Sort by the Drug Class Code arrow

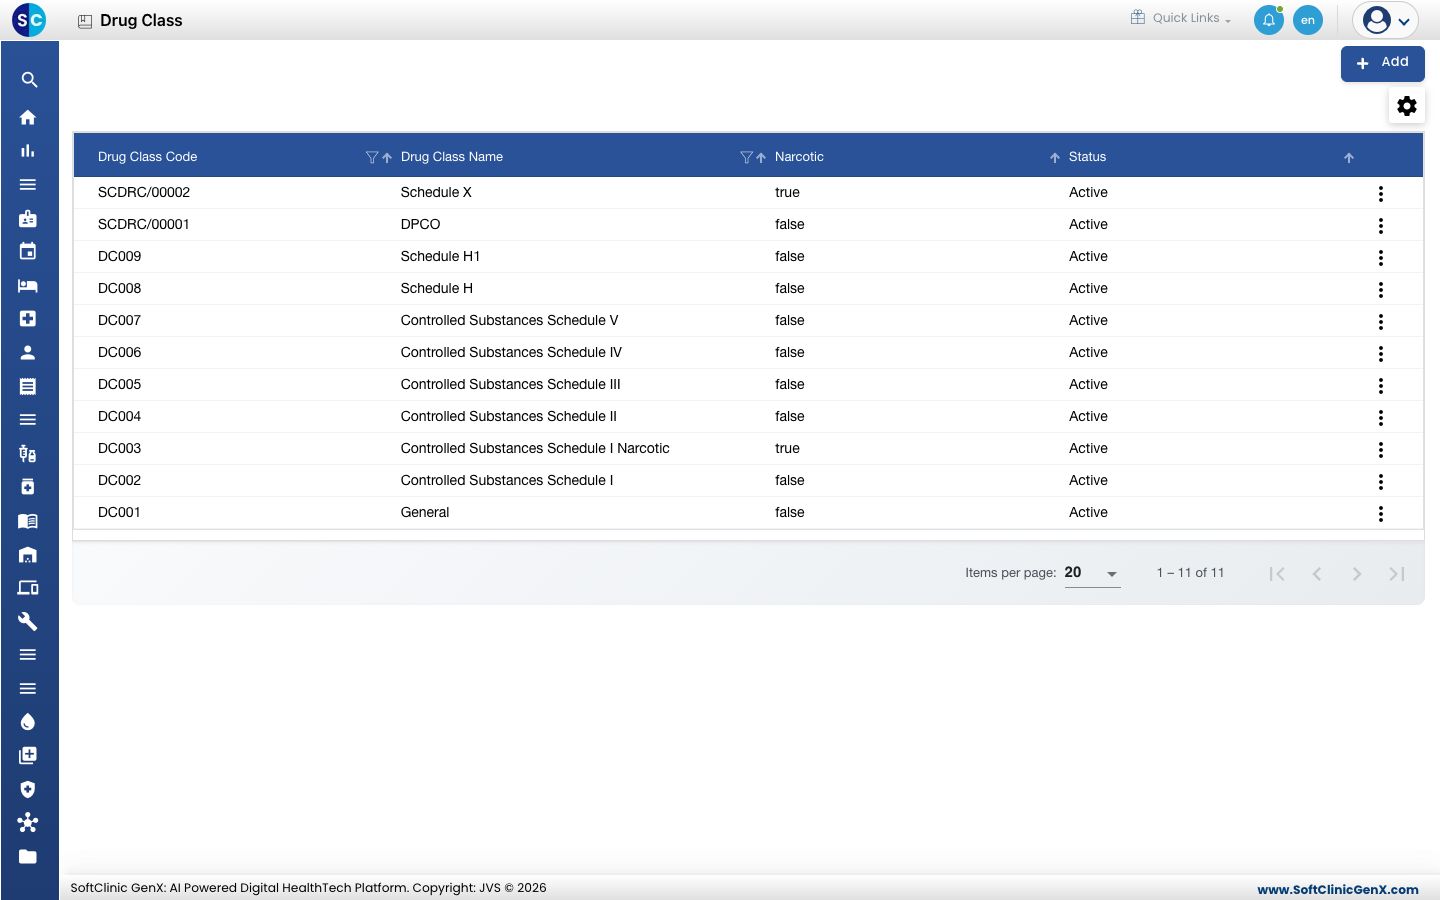tap(387, 157)
